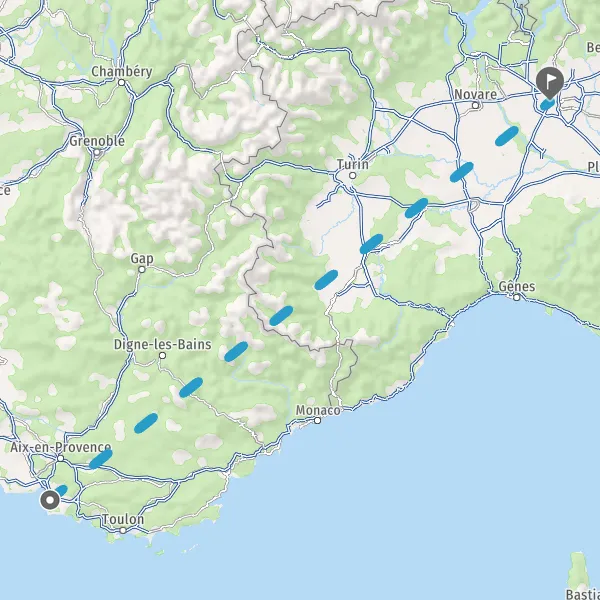Select the Toulon city marker
600x600 pixels.
click(x=123, y=530)
